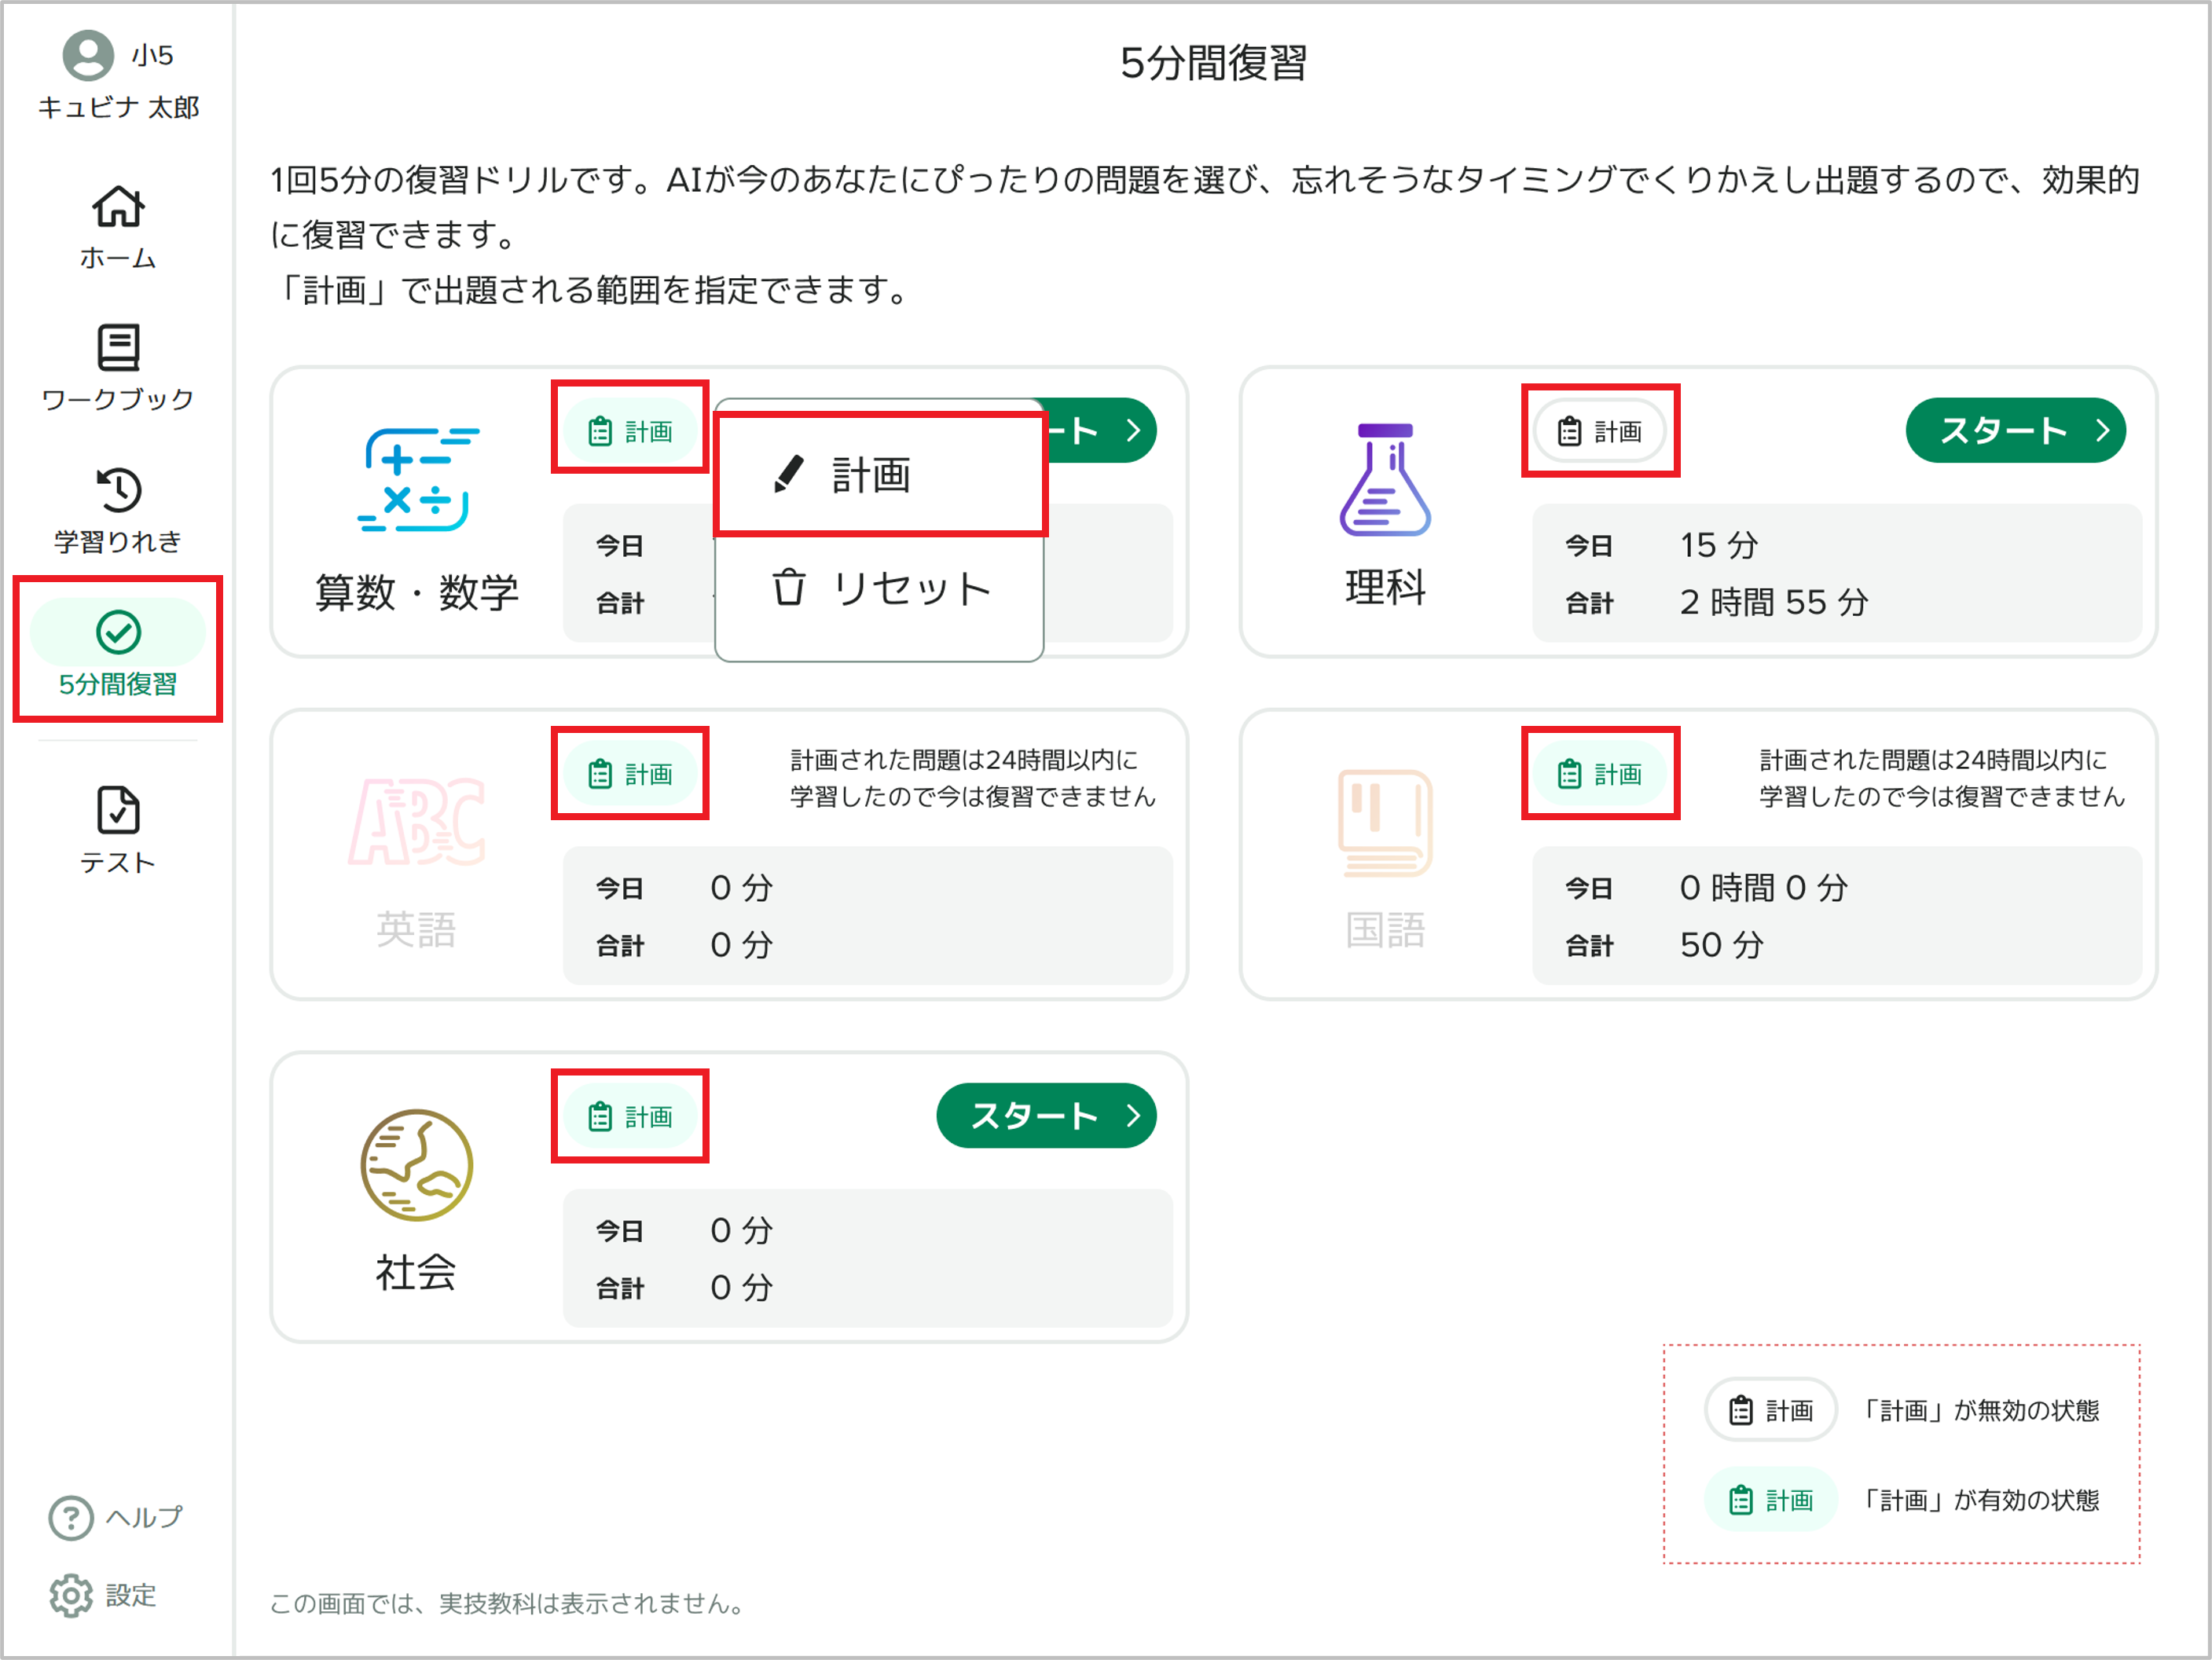2212x1660 pixels.
Task: Click the 算数・数学 subject label
Action: (417, 592)
